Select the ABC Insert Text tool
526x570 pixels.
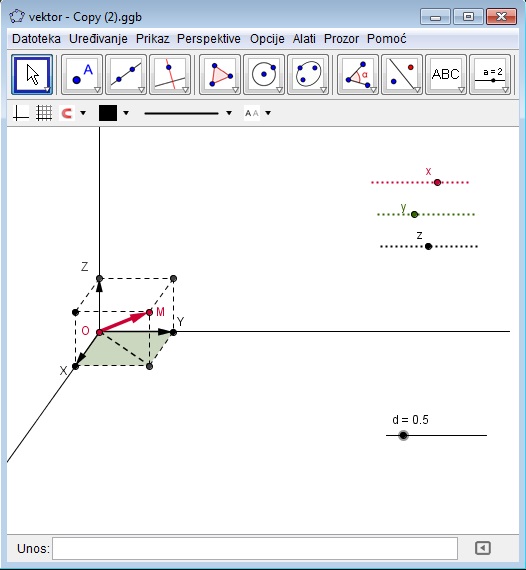(446, 75)
